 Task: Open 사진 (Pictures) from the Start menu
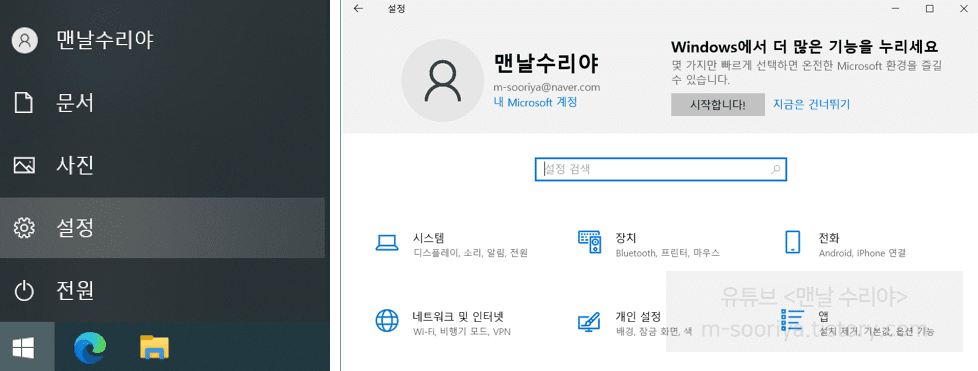pos(162,166)
